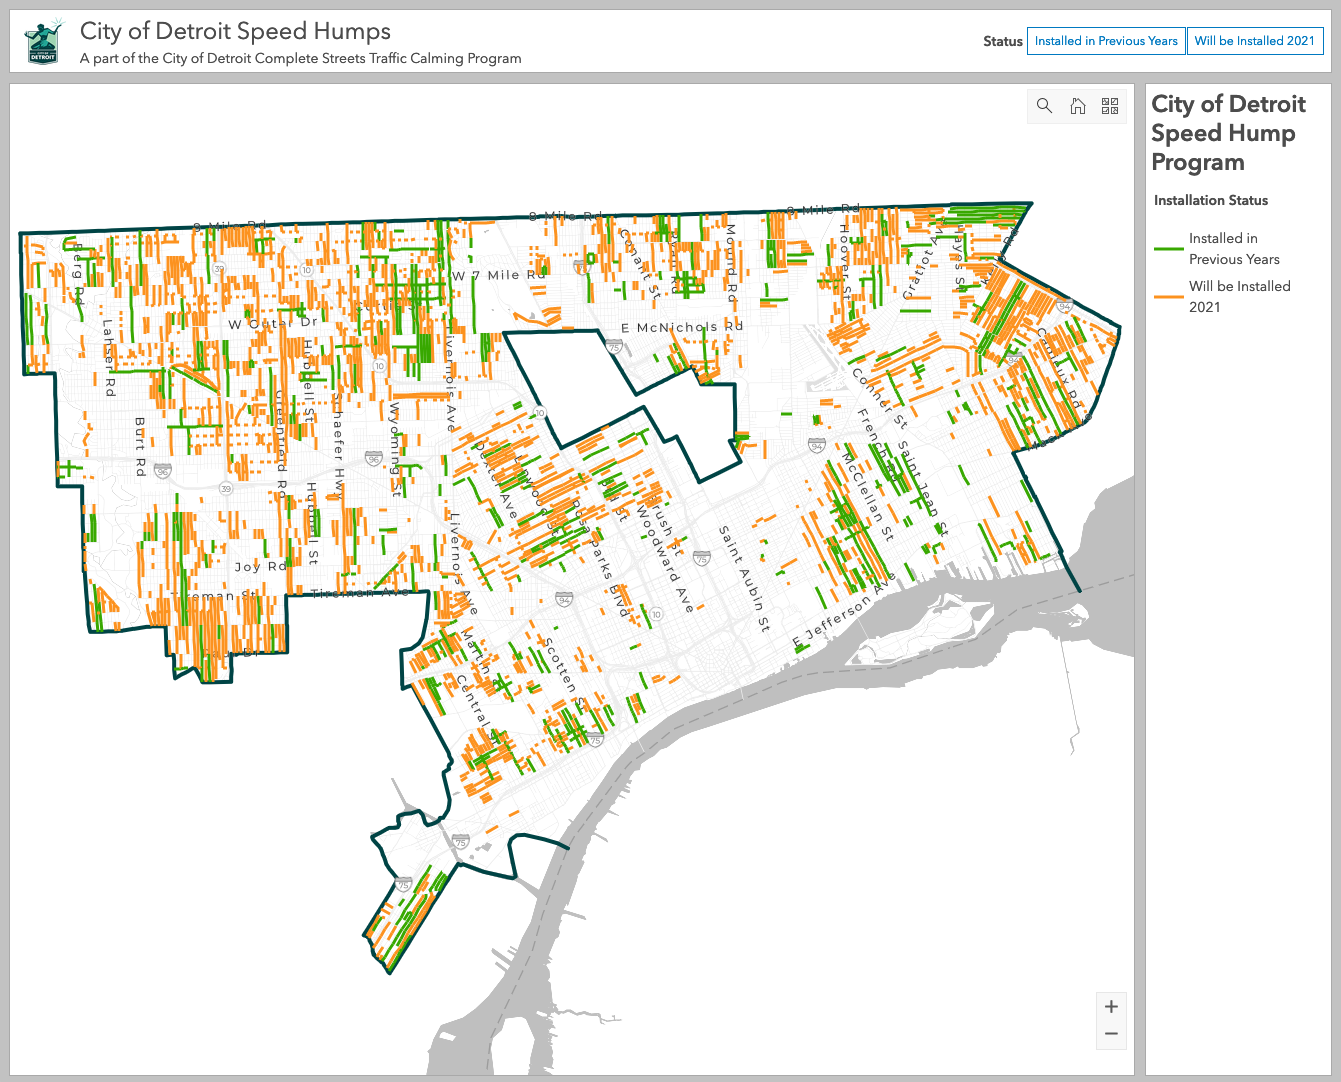Click the Installation Status legend heading

click(1211, 200)
